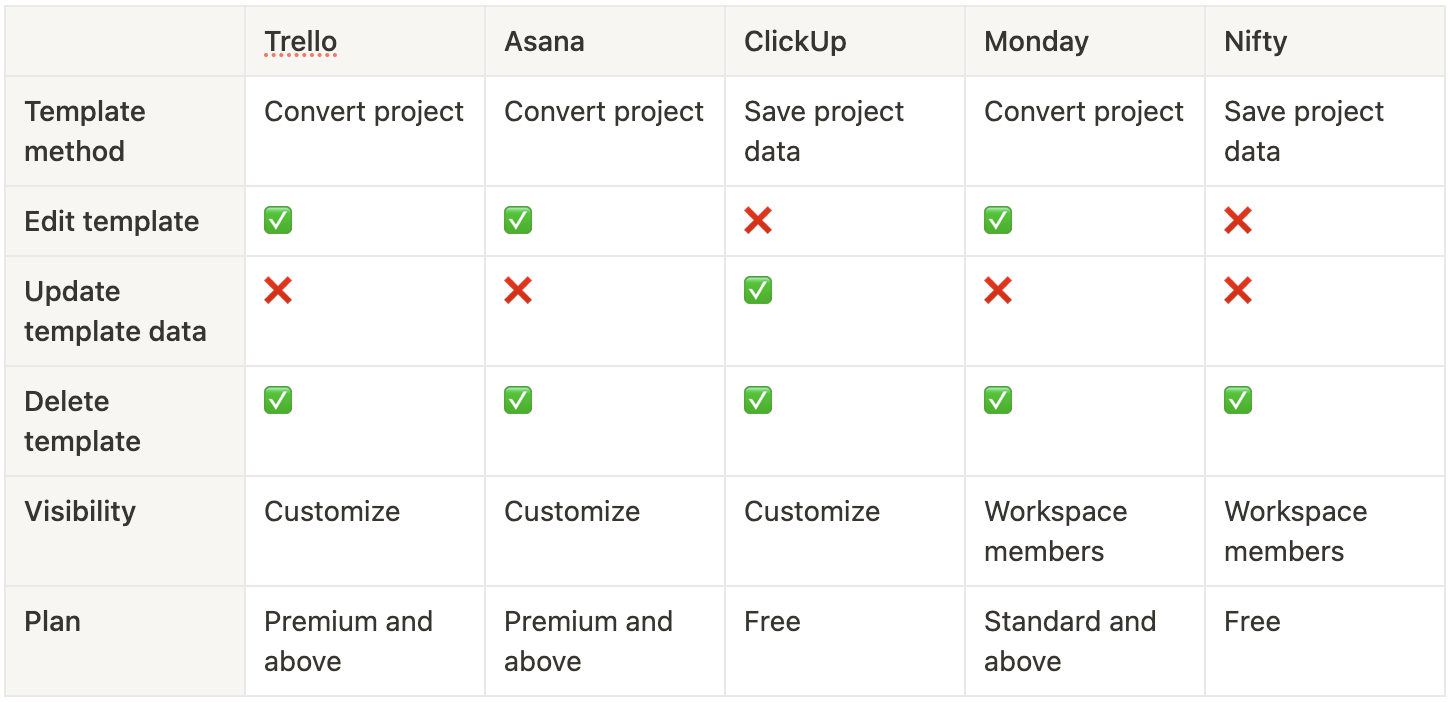Image resolution: width=1450 pixels, height=702 pixels.
Task: Click the Nifty Edit template red cross
Action: click(1238, 220)
